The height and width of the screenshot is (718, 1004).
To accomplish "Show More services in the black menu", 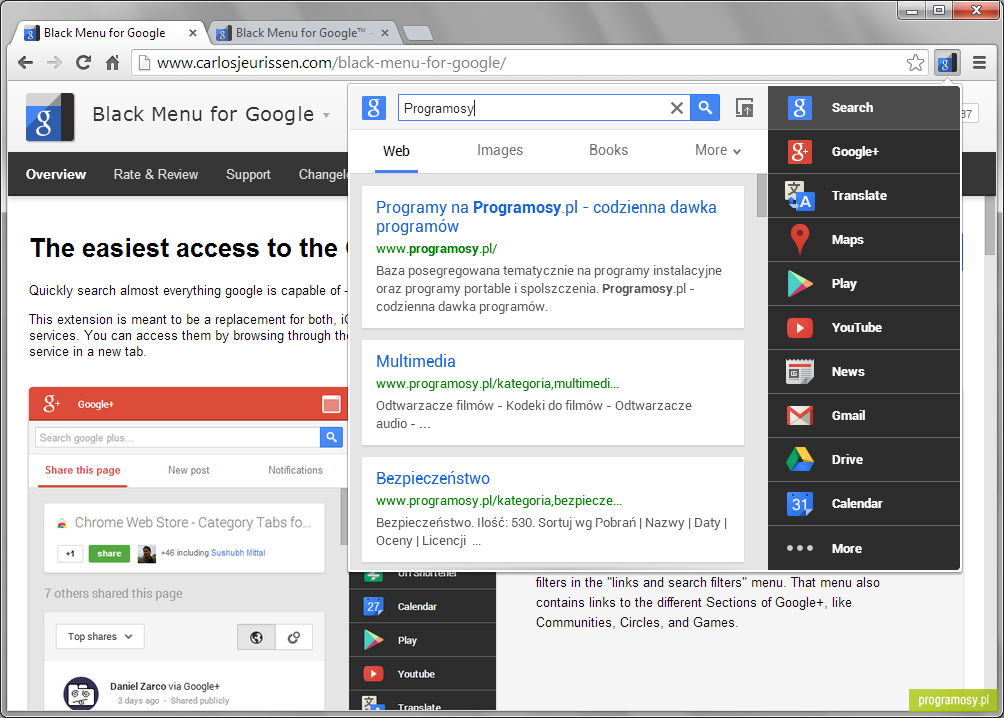I will [864, 548].
